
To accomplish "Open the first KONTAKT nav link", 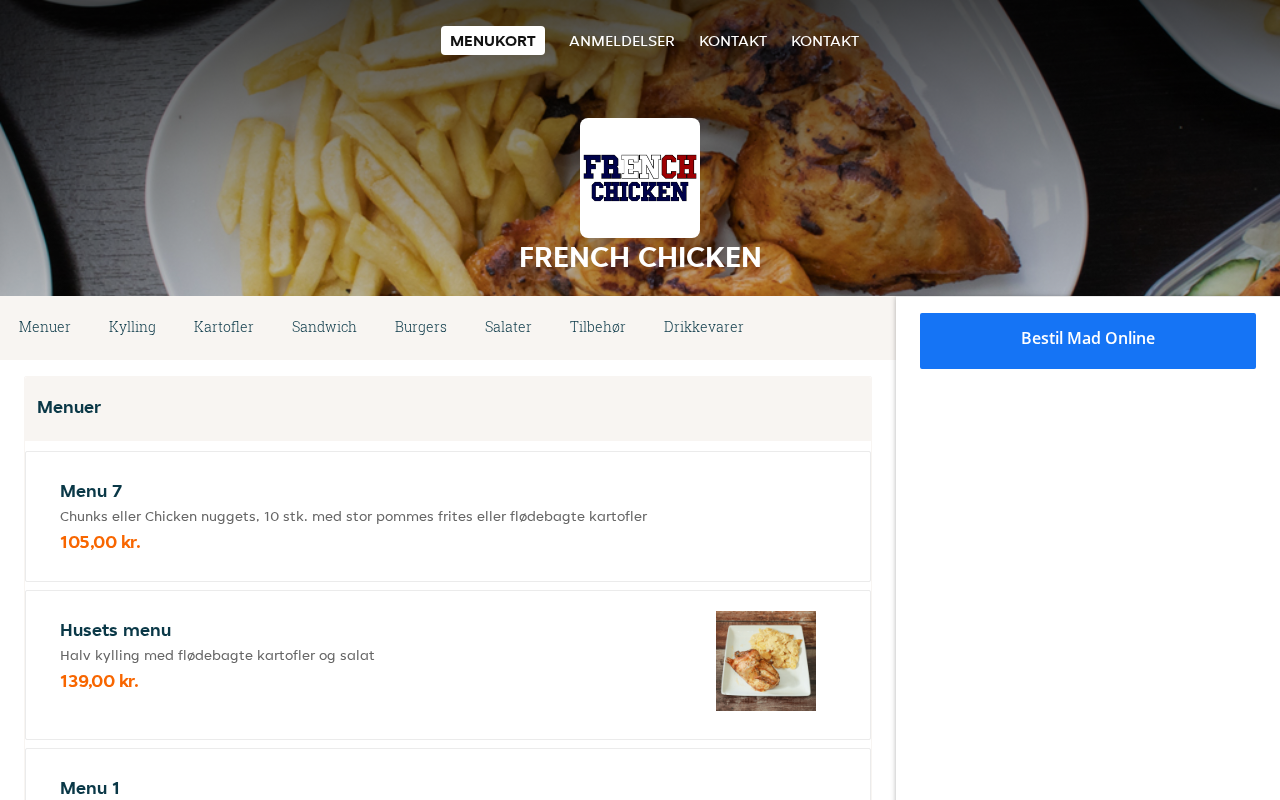I will click(733, 41).
